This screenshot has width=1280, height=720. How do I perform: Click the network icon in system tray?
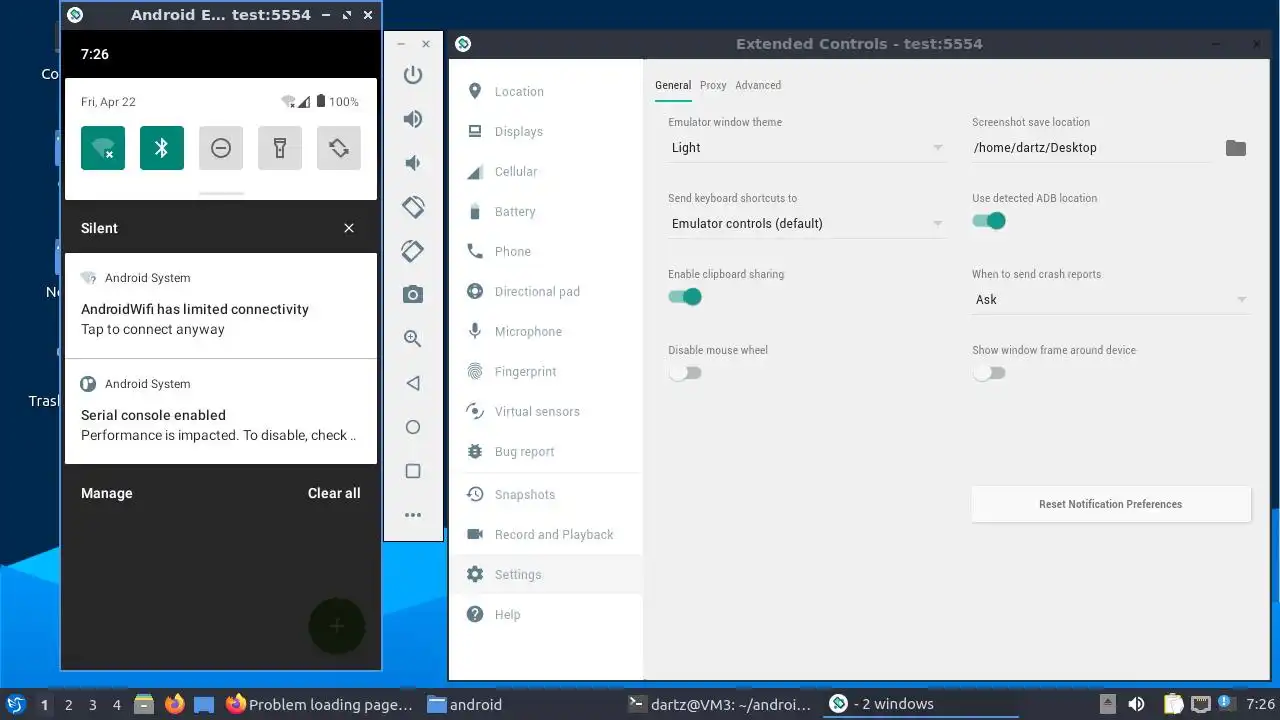1201,704
